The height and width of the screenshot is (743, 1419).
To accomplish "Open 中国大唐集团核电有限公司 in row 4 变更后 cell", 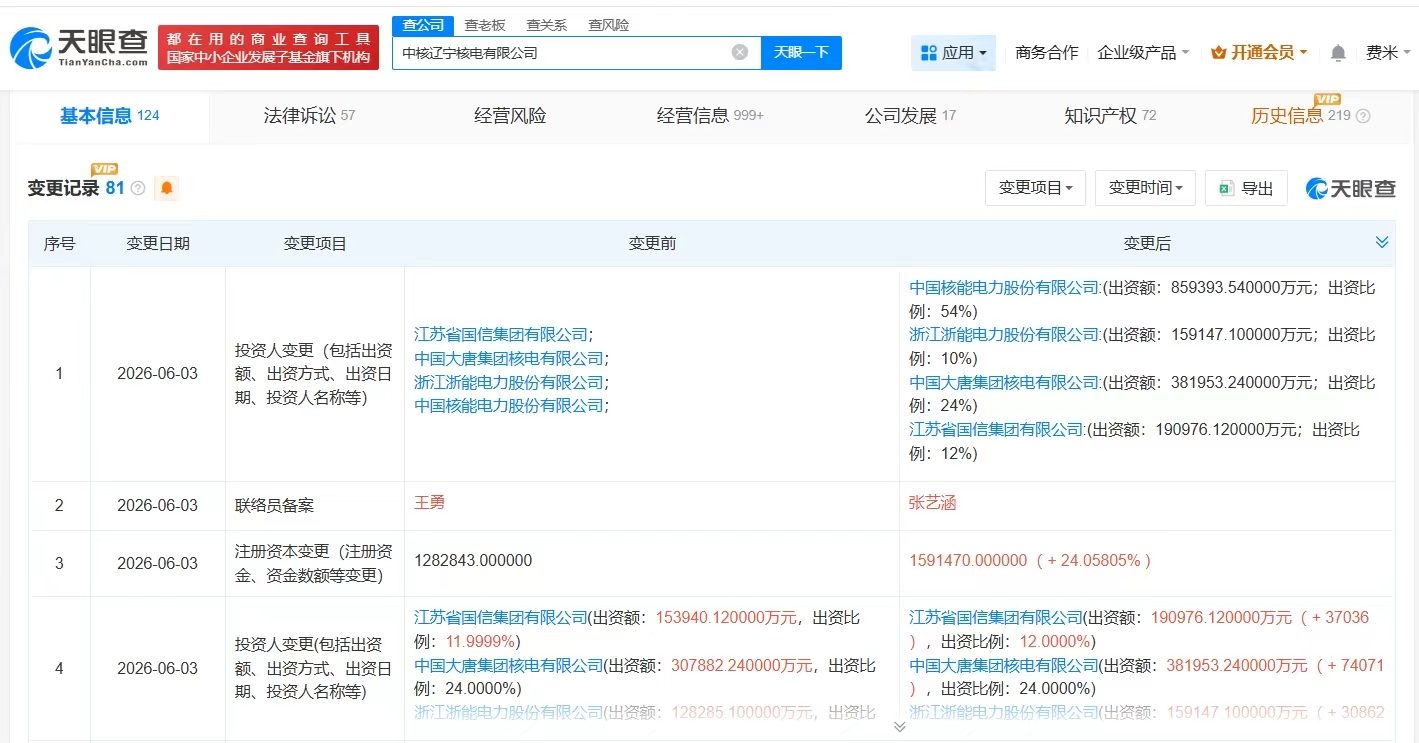I will (1004, 666).
